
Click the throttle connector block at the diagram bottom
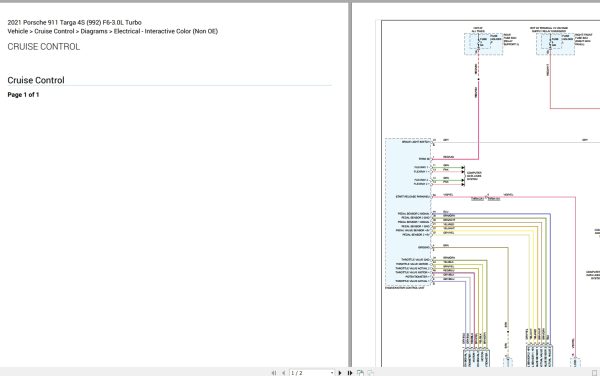[476, 358]
